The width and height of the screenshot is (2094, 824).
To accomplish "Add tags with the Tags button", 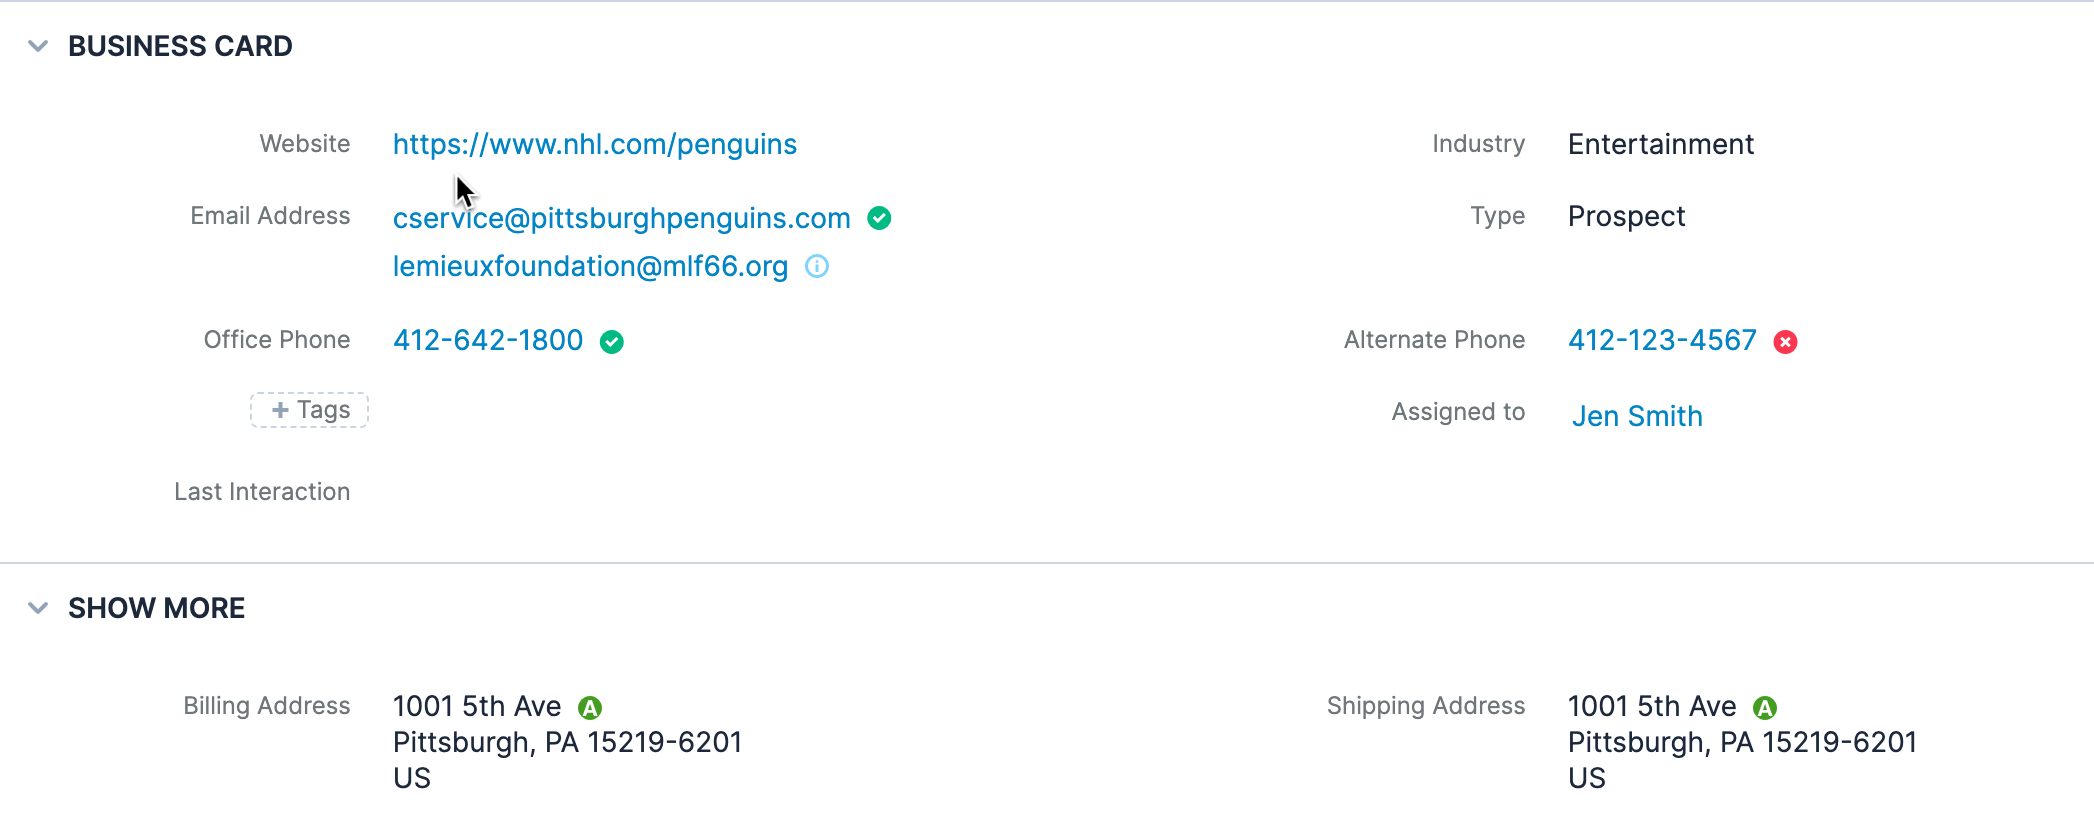I will 310,410.
